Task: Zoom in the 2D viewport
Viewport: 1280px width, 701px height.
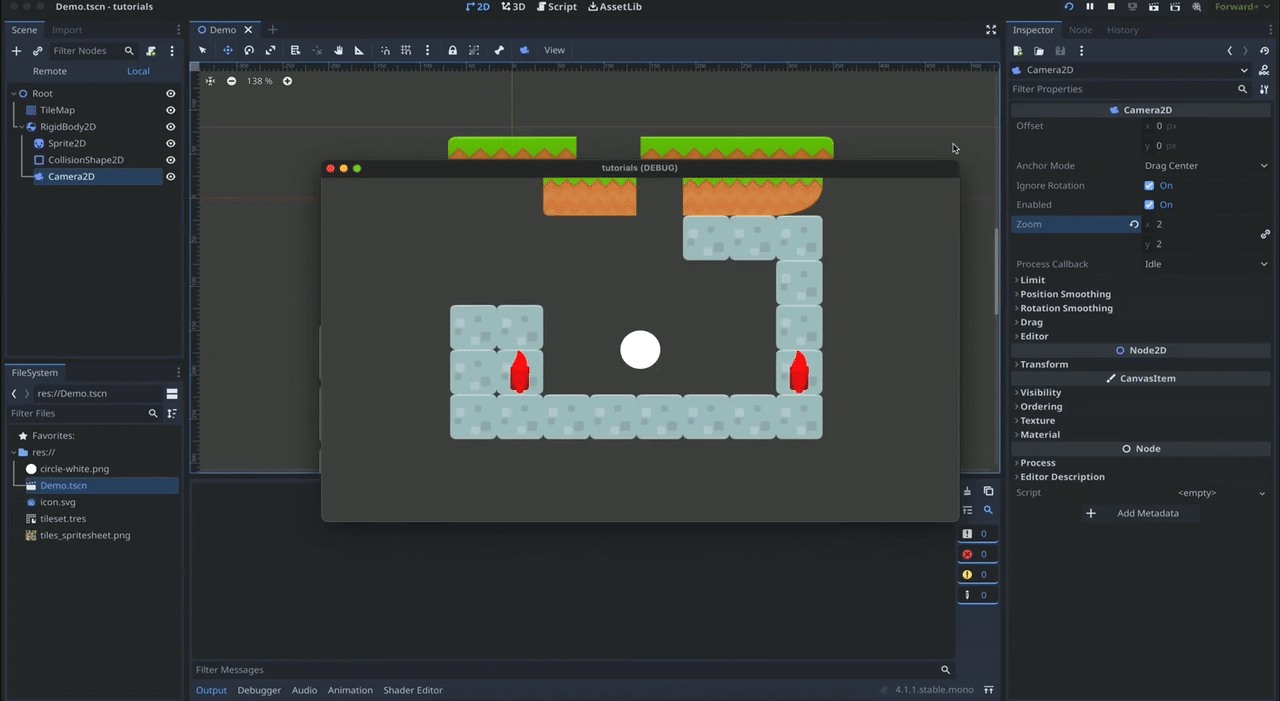Action: pyautogui.click(x=287, y=81)
